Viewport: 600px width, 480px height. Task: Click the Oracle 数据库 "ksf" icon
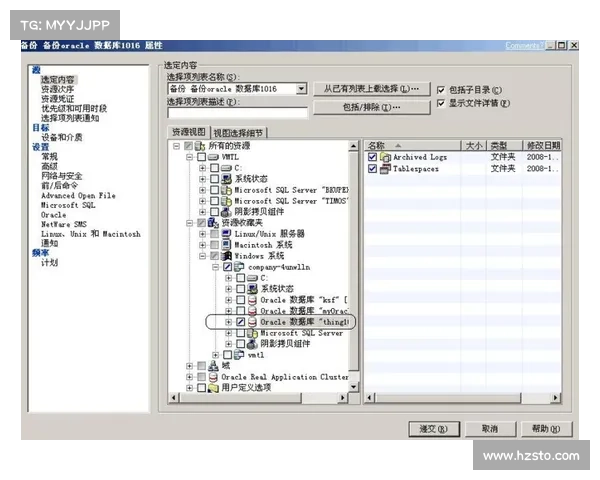point(252,300)
